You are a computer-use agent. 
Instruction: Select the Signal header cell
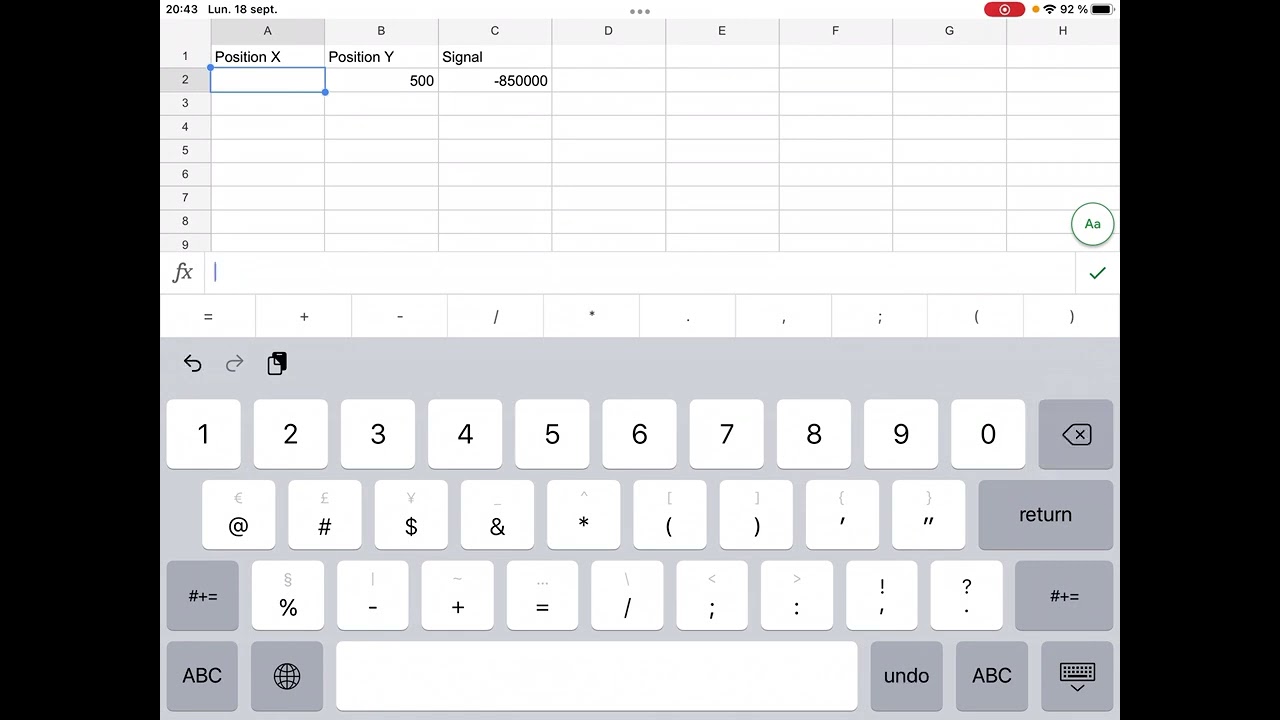tap(494, 57)
